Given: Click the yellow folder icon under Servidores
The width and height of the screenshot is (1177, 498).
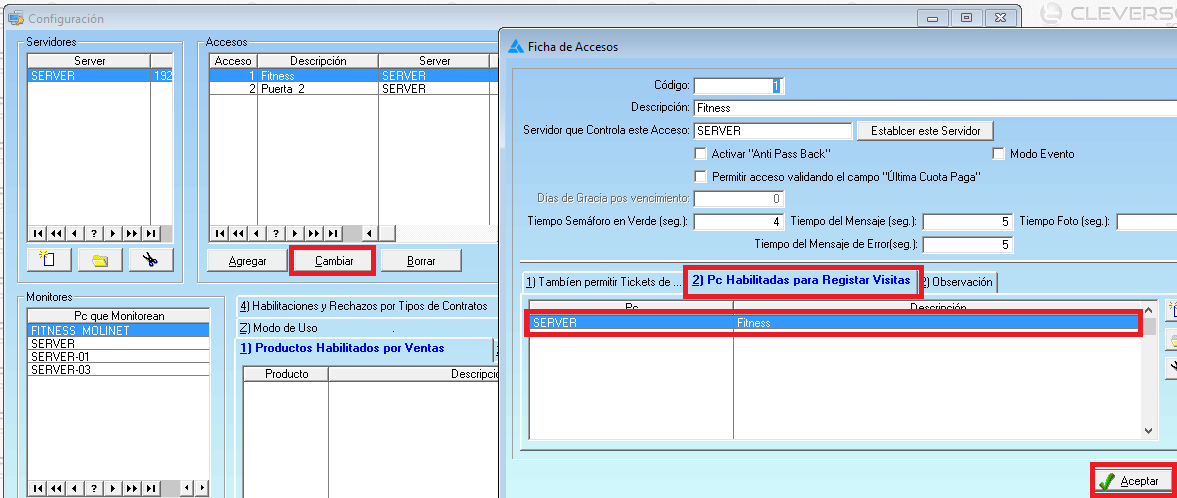Looking at the screenshot, I should [x=99, y=260].
